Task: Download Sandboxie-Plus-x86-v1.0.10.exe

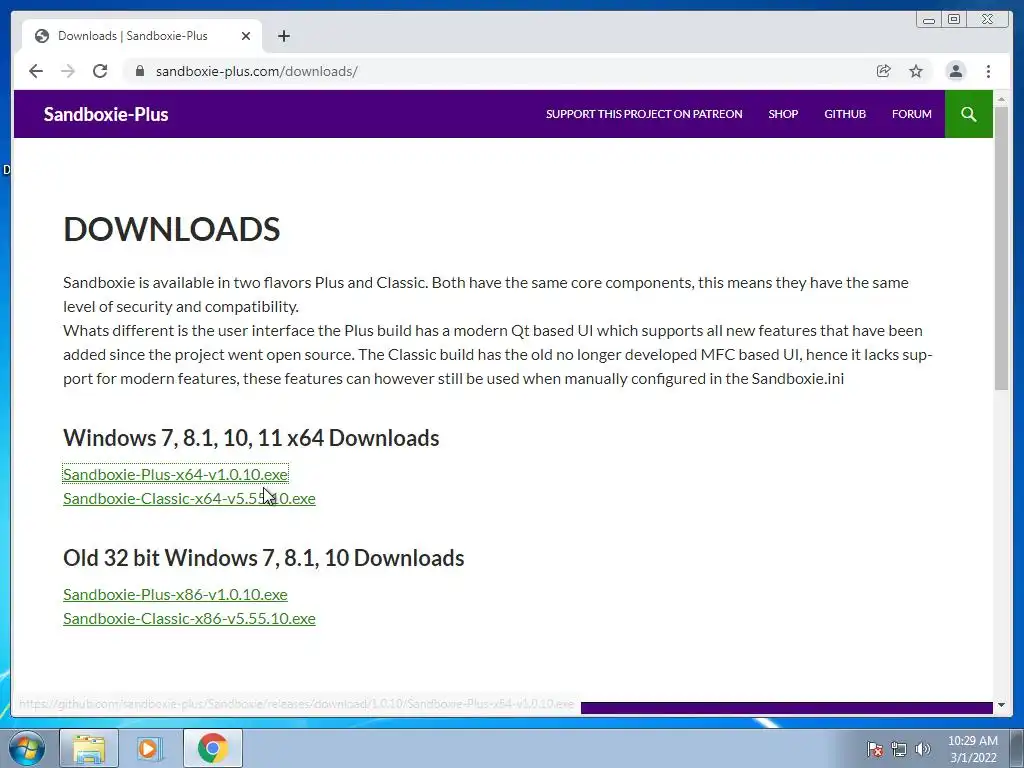Action: click(175, 594)
